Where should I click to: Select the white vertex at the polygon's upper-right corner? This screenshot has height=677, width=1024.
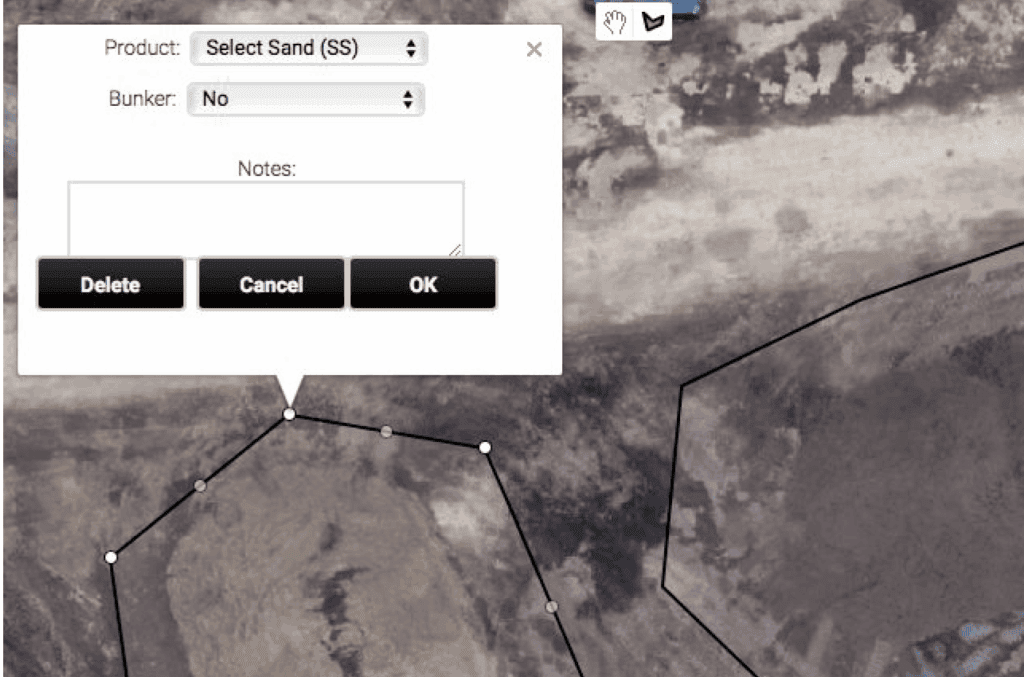[x=485, y=447]
